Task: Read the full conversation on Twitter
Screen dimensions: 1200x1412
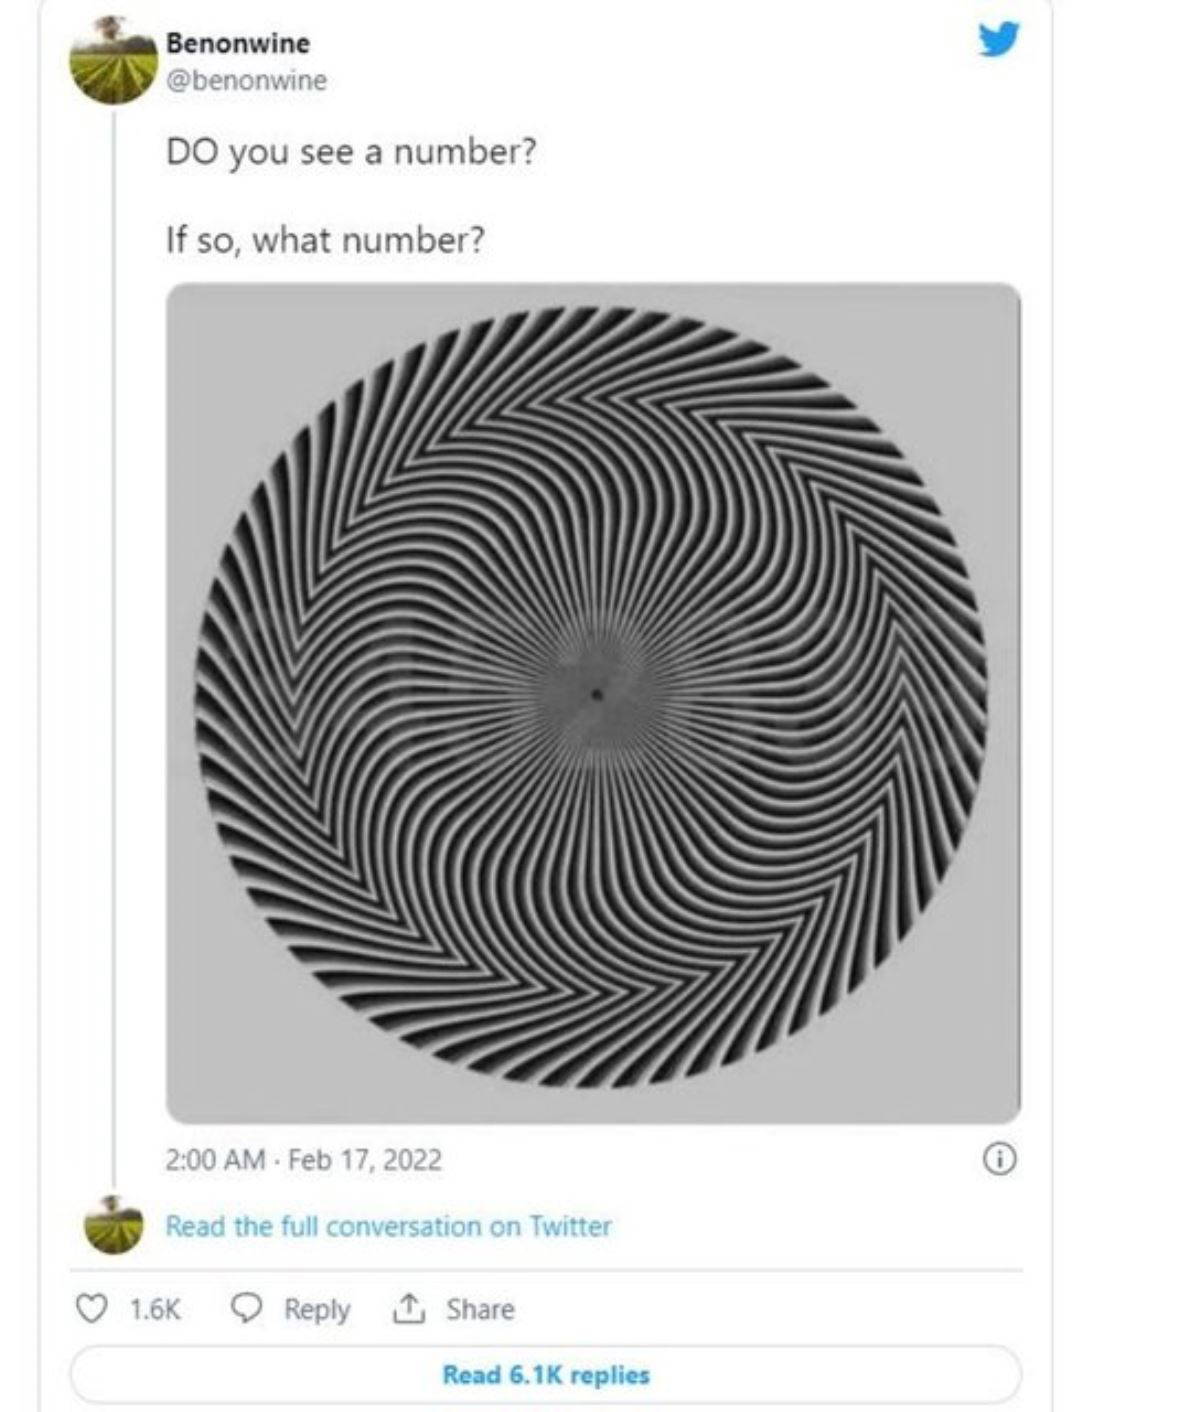Action: pyautogui.click(x=388, y=1226)
